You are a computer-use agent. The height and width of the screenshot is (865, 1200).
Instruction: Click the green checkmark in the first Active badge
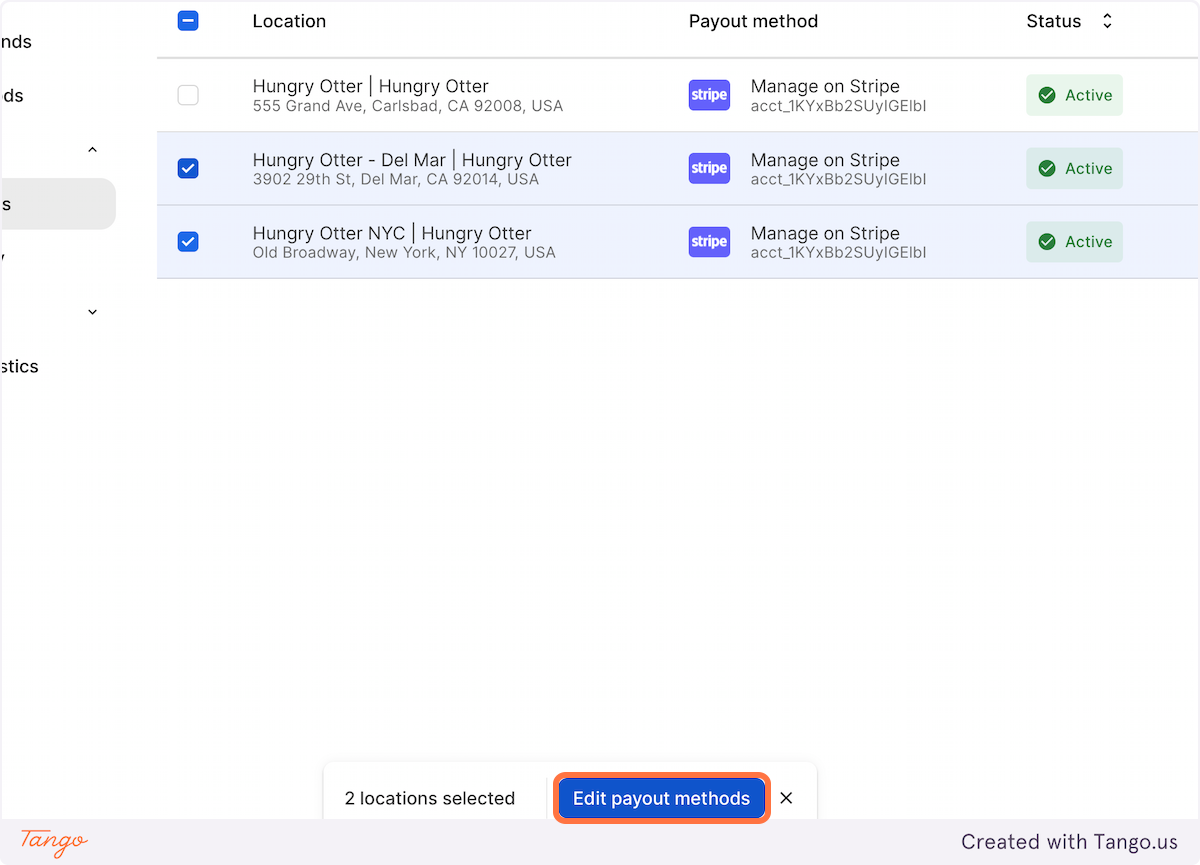(1047, 95)
